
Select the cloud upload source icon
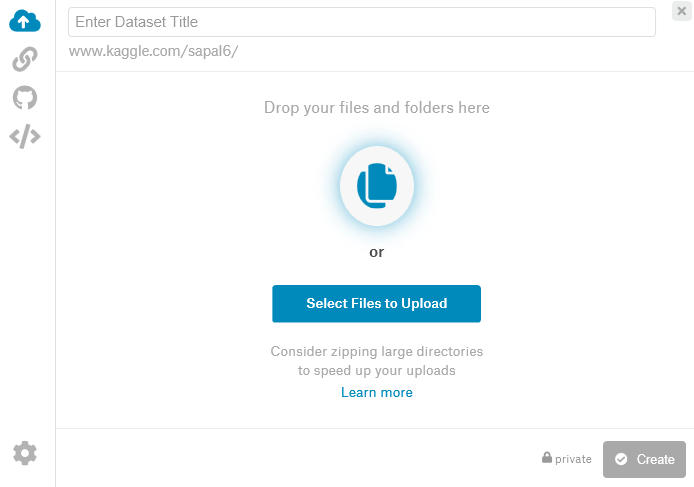pos(25,21)
